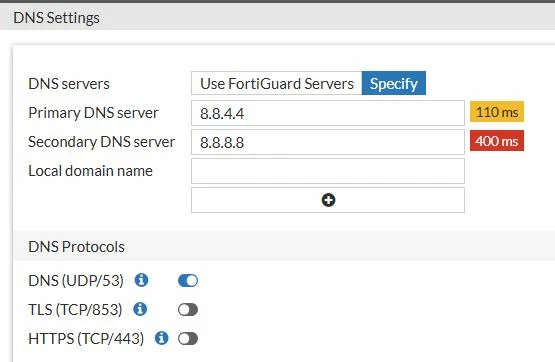The width and height of the screenshot is (555, 362).
Task: Select the Specify DNS servers option
Action: click(394, 83)
